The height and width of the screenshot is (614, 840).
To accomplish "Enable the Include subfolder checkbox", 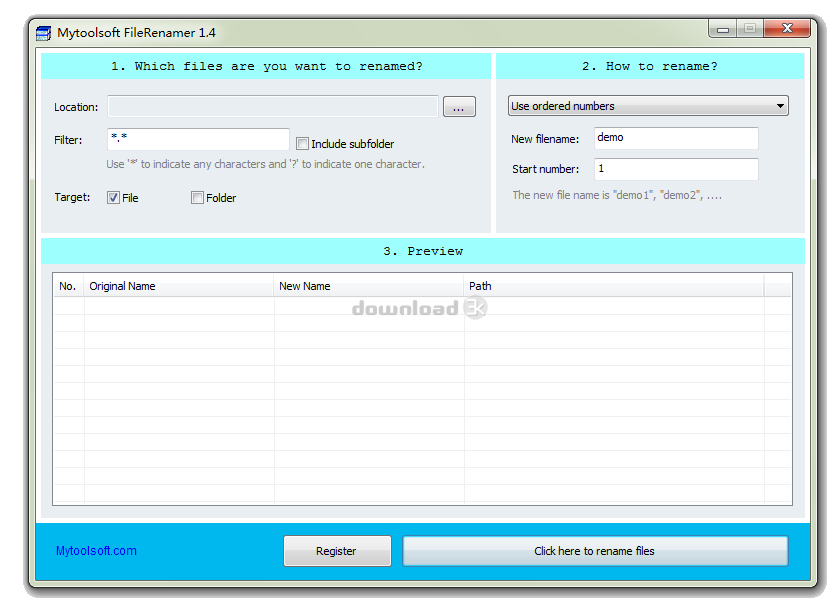I will coord(303,144).
